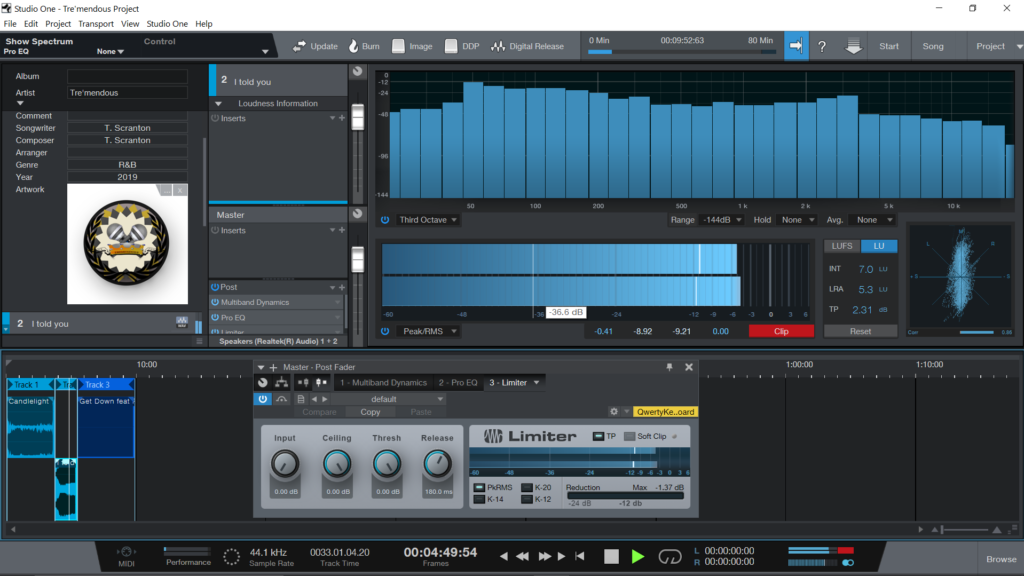The image size is (1024, 576).
Task: Click the DDP export icon
Action: 451,46
